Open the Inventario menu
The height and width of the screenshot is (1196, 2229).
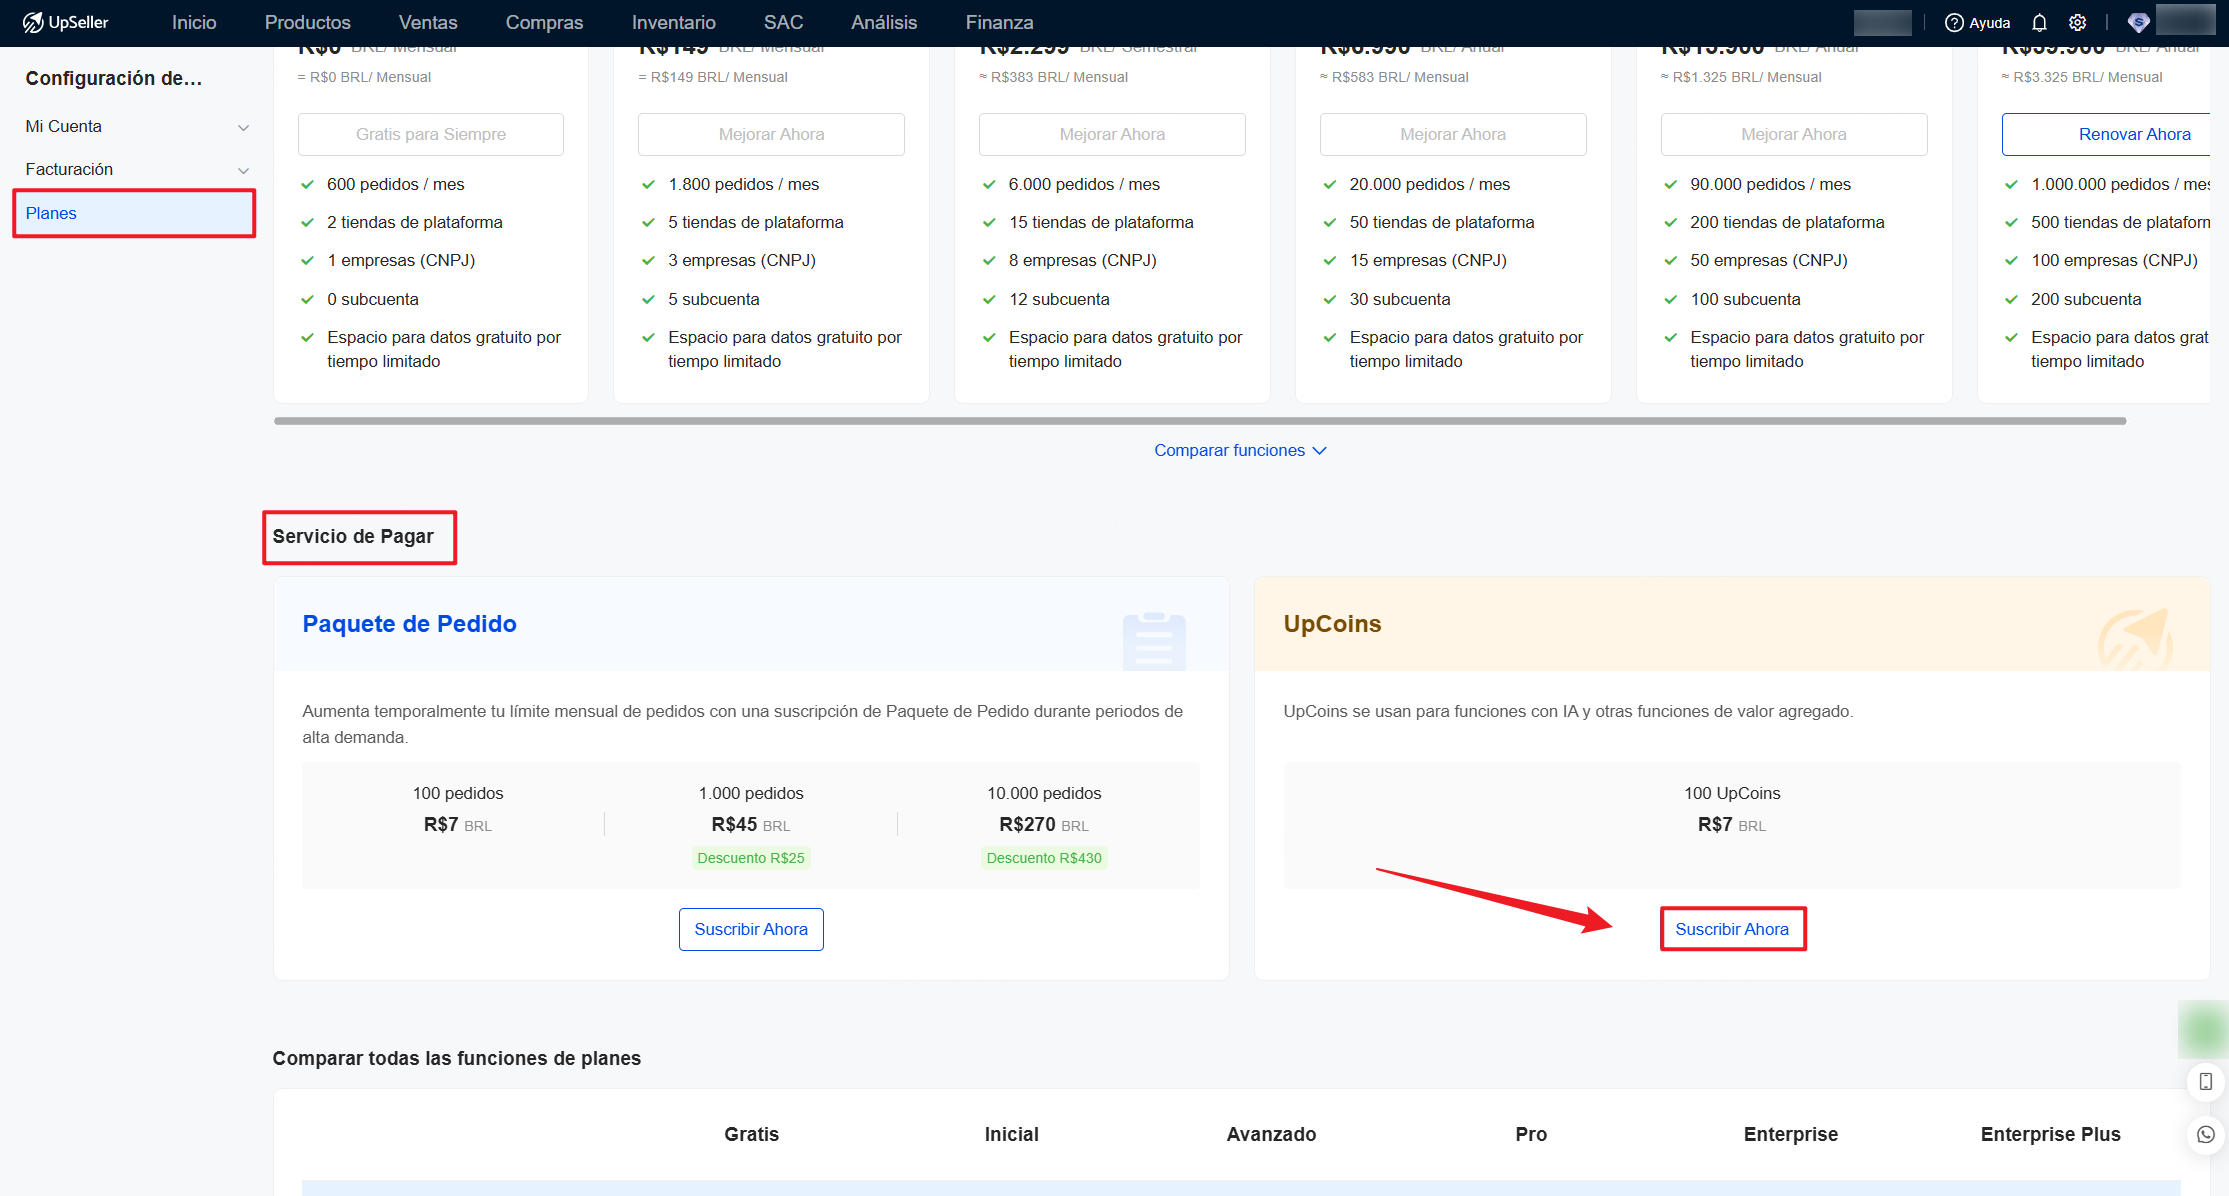tap(673, 22)
